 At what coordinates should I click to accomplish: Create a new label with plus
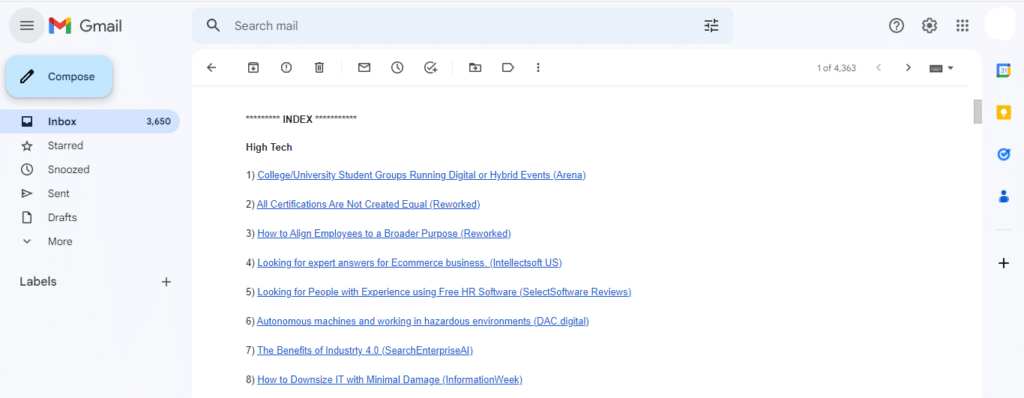tap(167, 282)
